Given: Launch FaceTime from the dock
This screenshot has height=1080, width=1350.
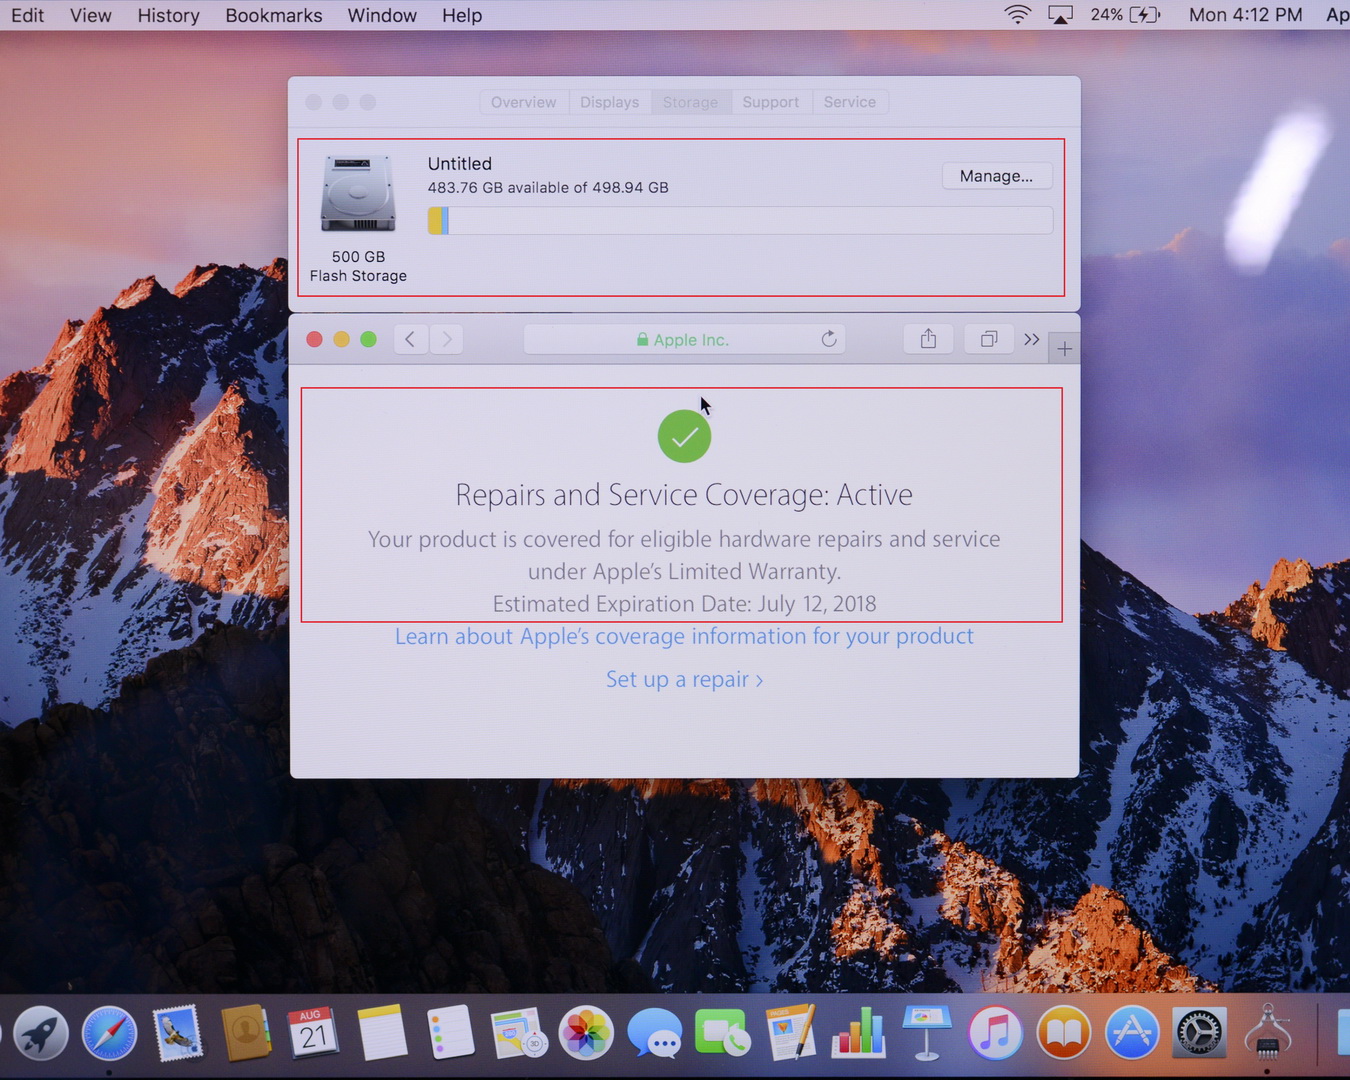Looking at the screenshot, I should pyautogui.click(x=722, y=1033).
